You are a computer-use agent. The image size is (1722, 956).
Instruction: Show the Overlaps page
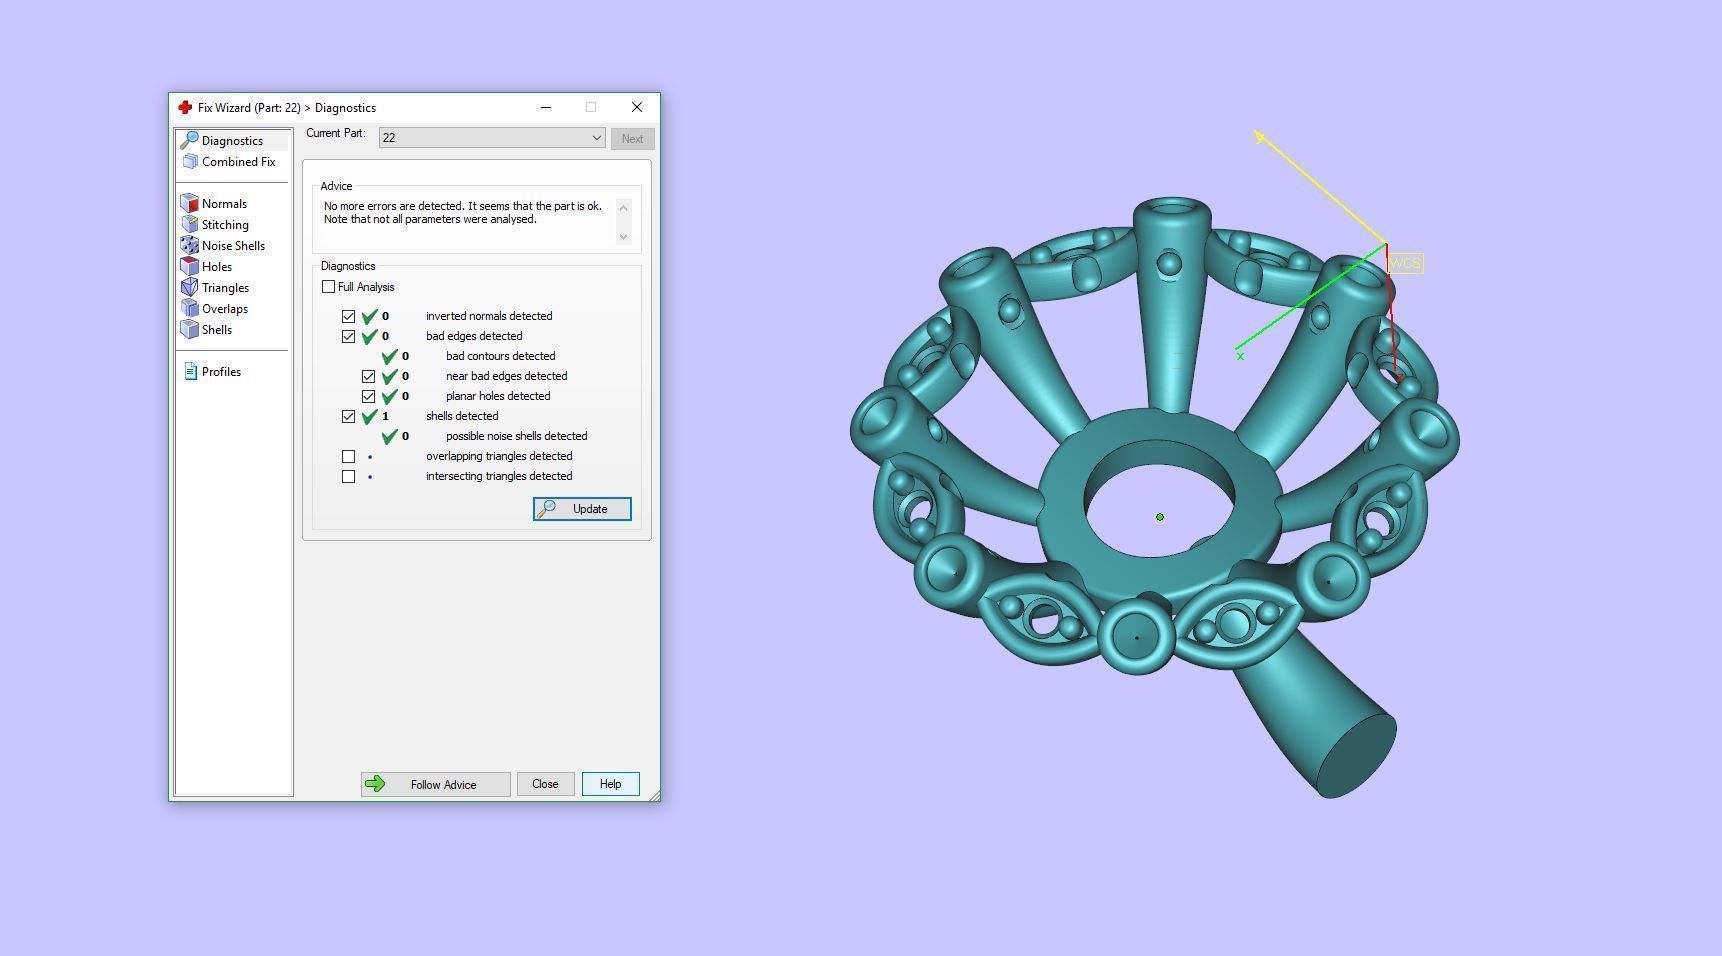click(225, 309)
